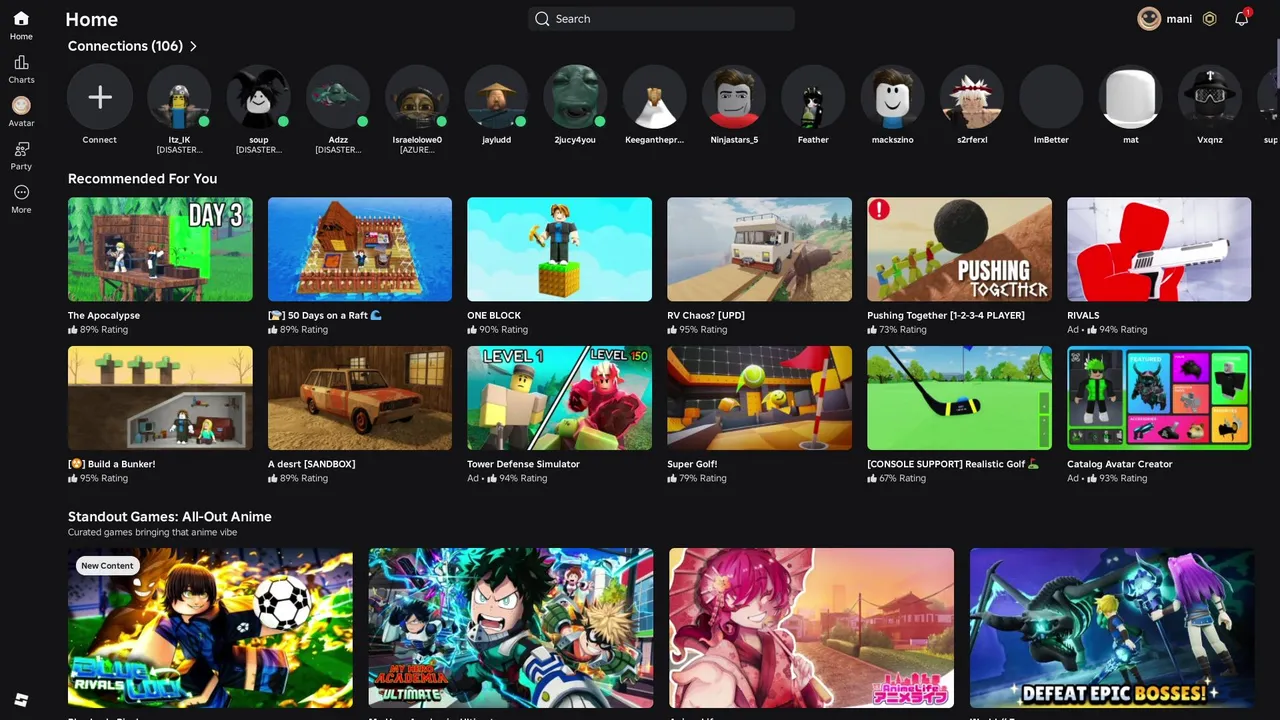The height and width of the screenshot is (720, 1280).
Task: Click the Search input field
Action: coord(661,19)
